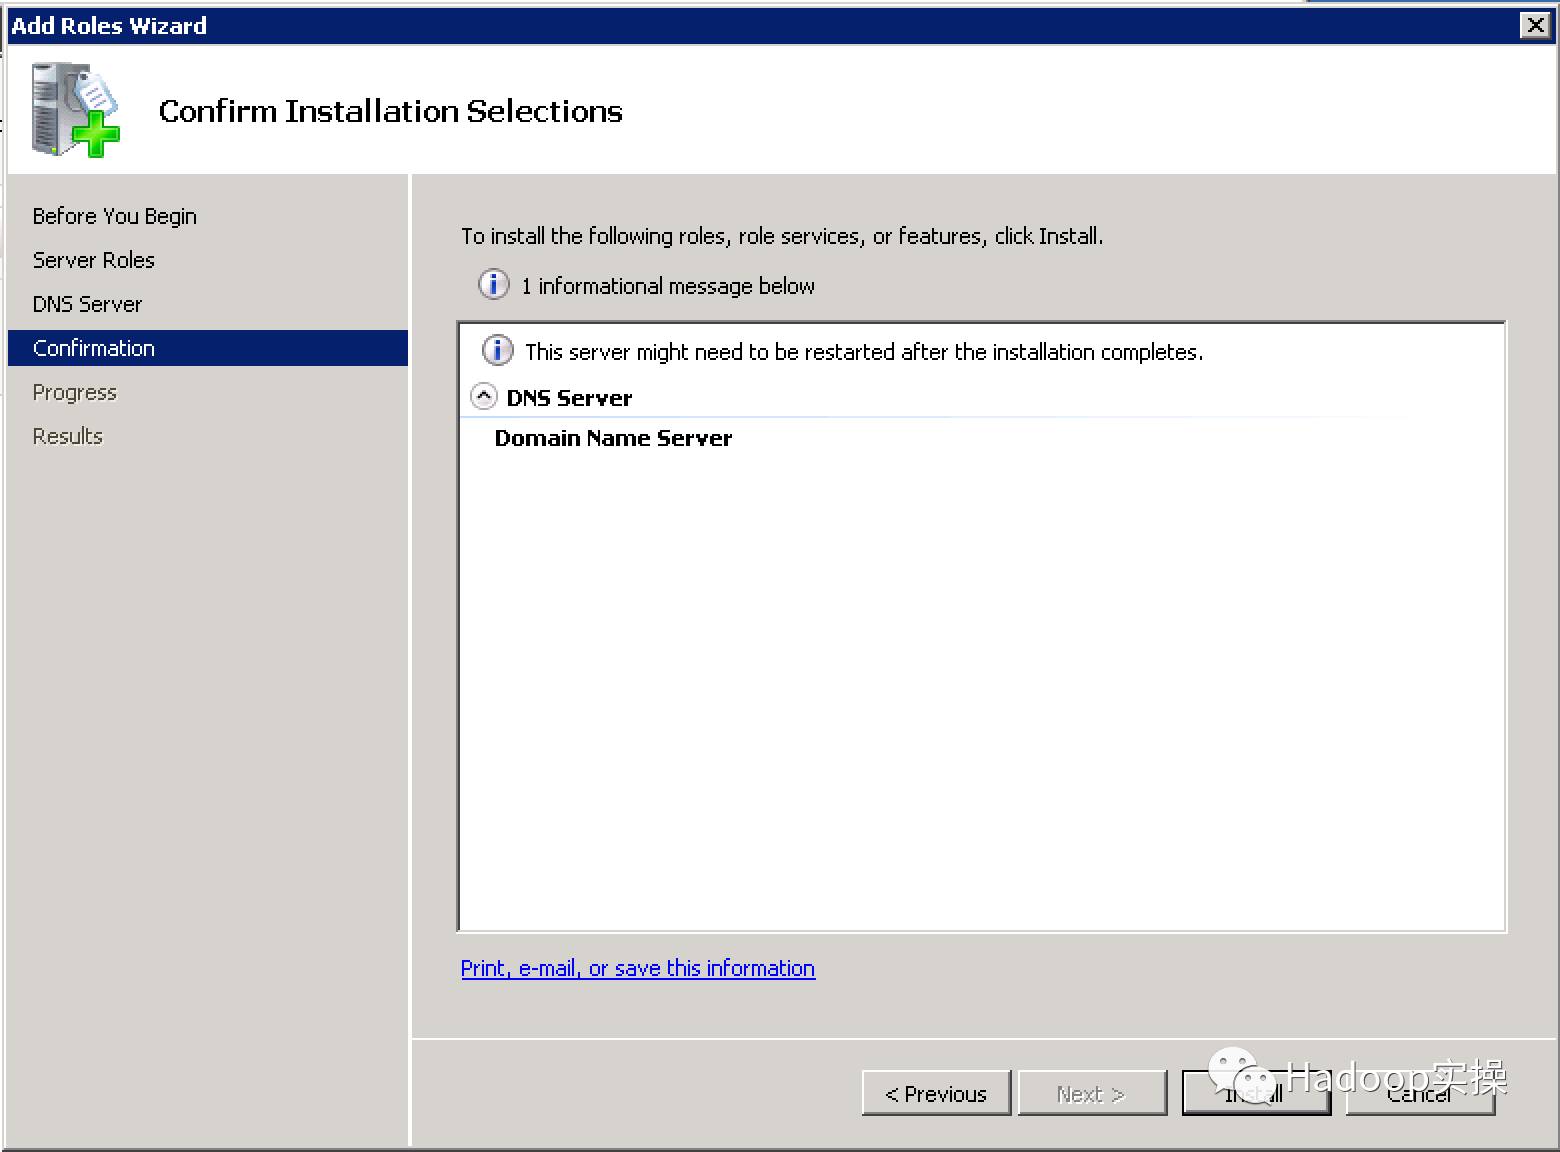Select the Confirmation step
1560x1152 pixels.
(93, 348)
